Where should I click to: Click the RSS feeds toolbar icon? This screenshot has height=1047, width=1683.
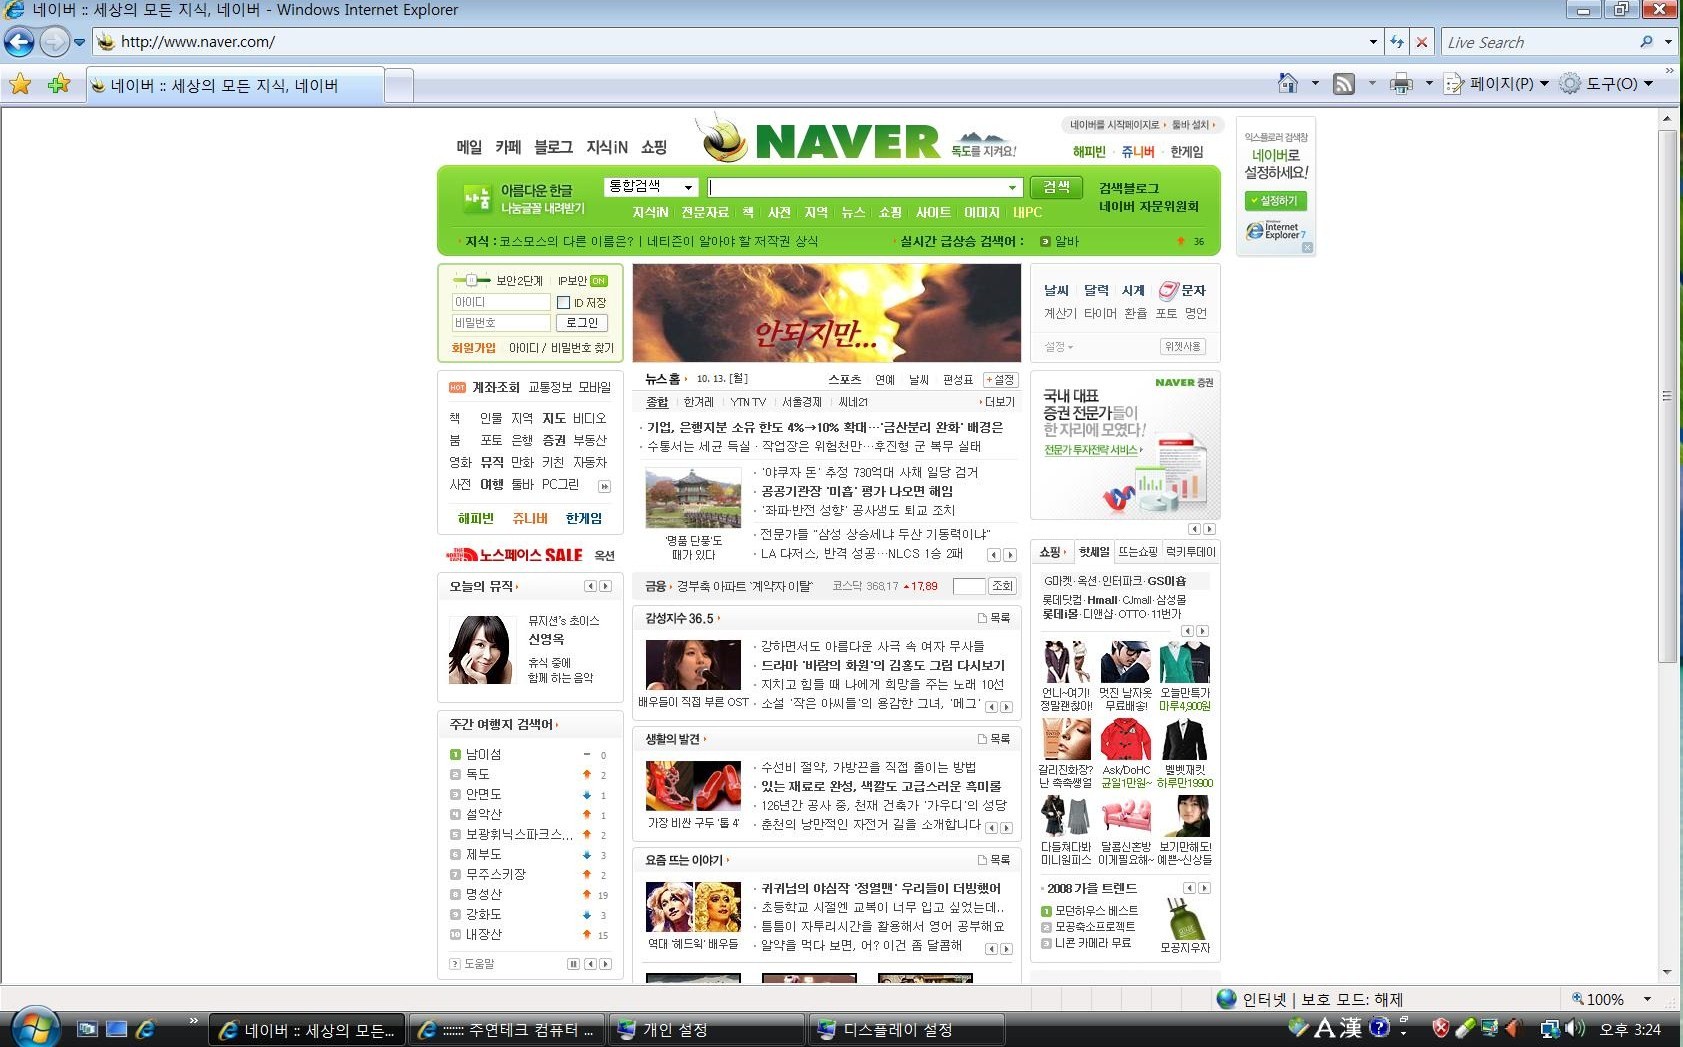pyautogui.click(x=1344, y=84)
